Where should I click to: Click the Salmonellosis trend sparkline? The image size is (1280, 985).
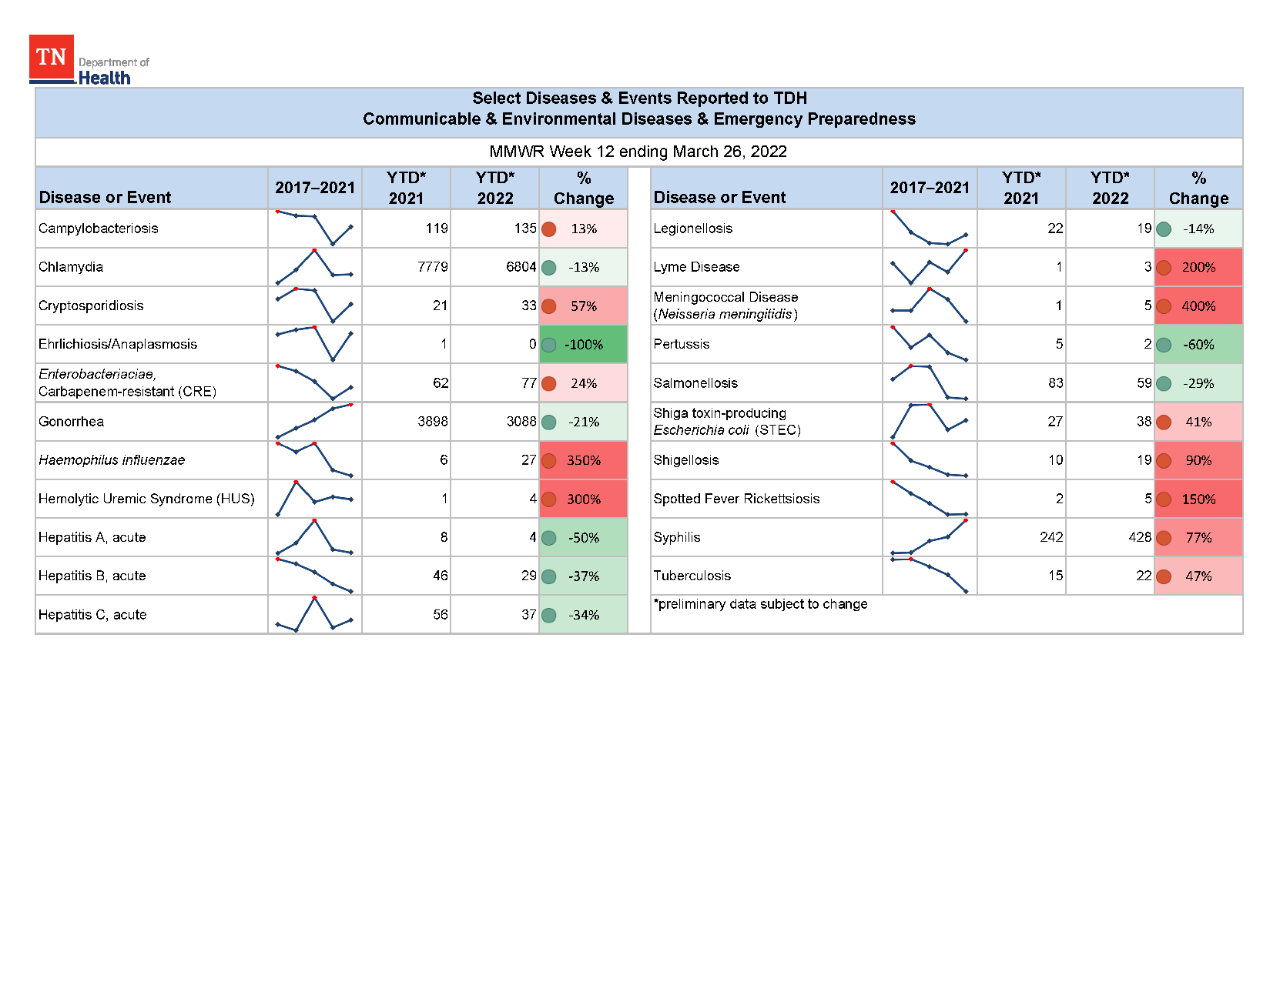[929, 382]
